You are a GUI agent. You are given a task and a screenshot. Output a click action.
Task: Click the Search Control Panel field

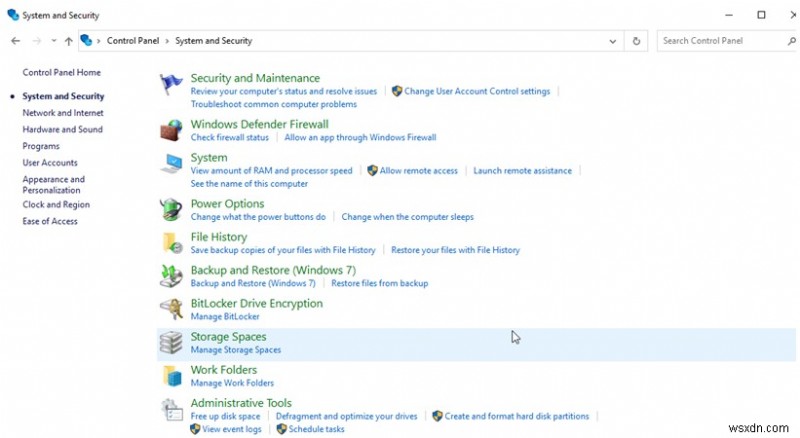[715, 41]
